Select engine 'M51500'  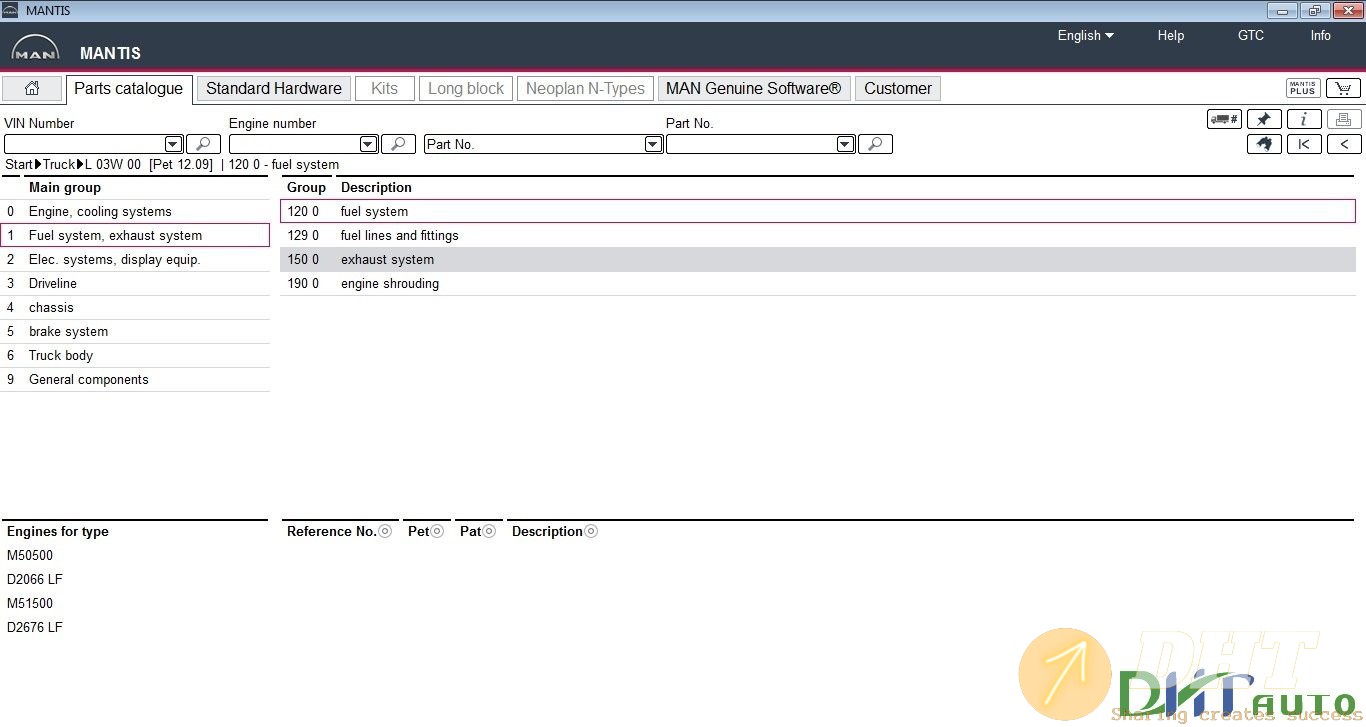[30, 603]
